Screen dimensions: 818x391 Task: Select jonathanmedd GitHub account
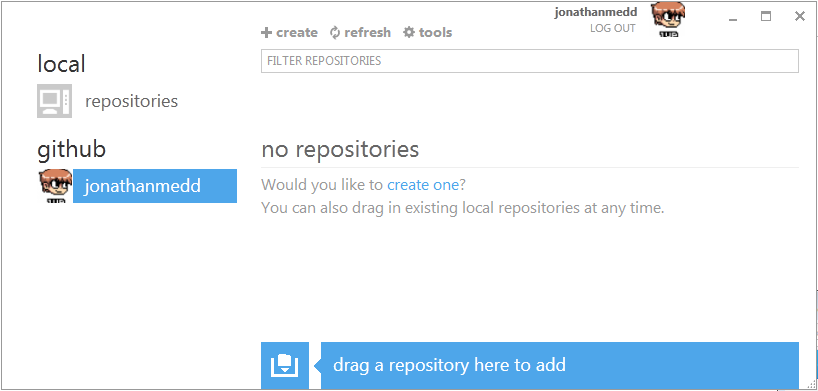(x=155, y=186)
